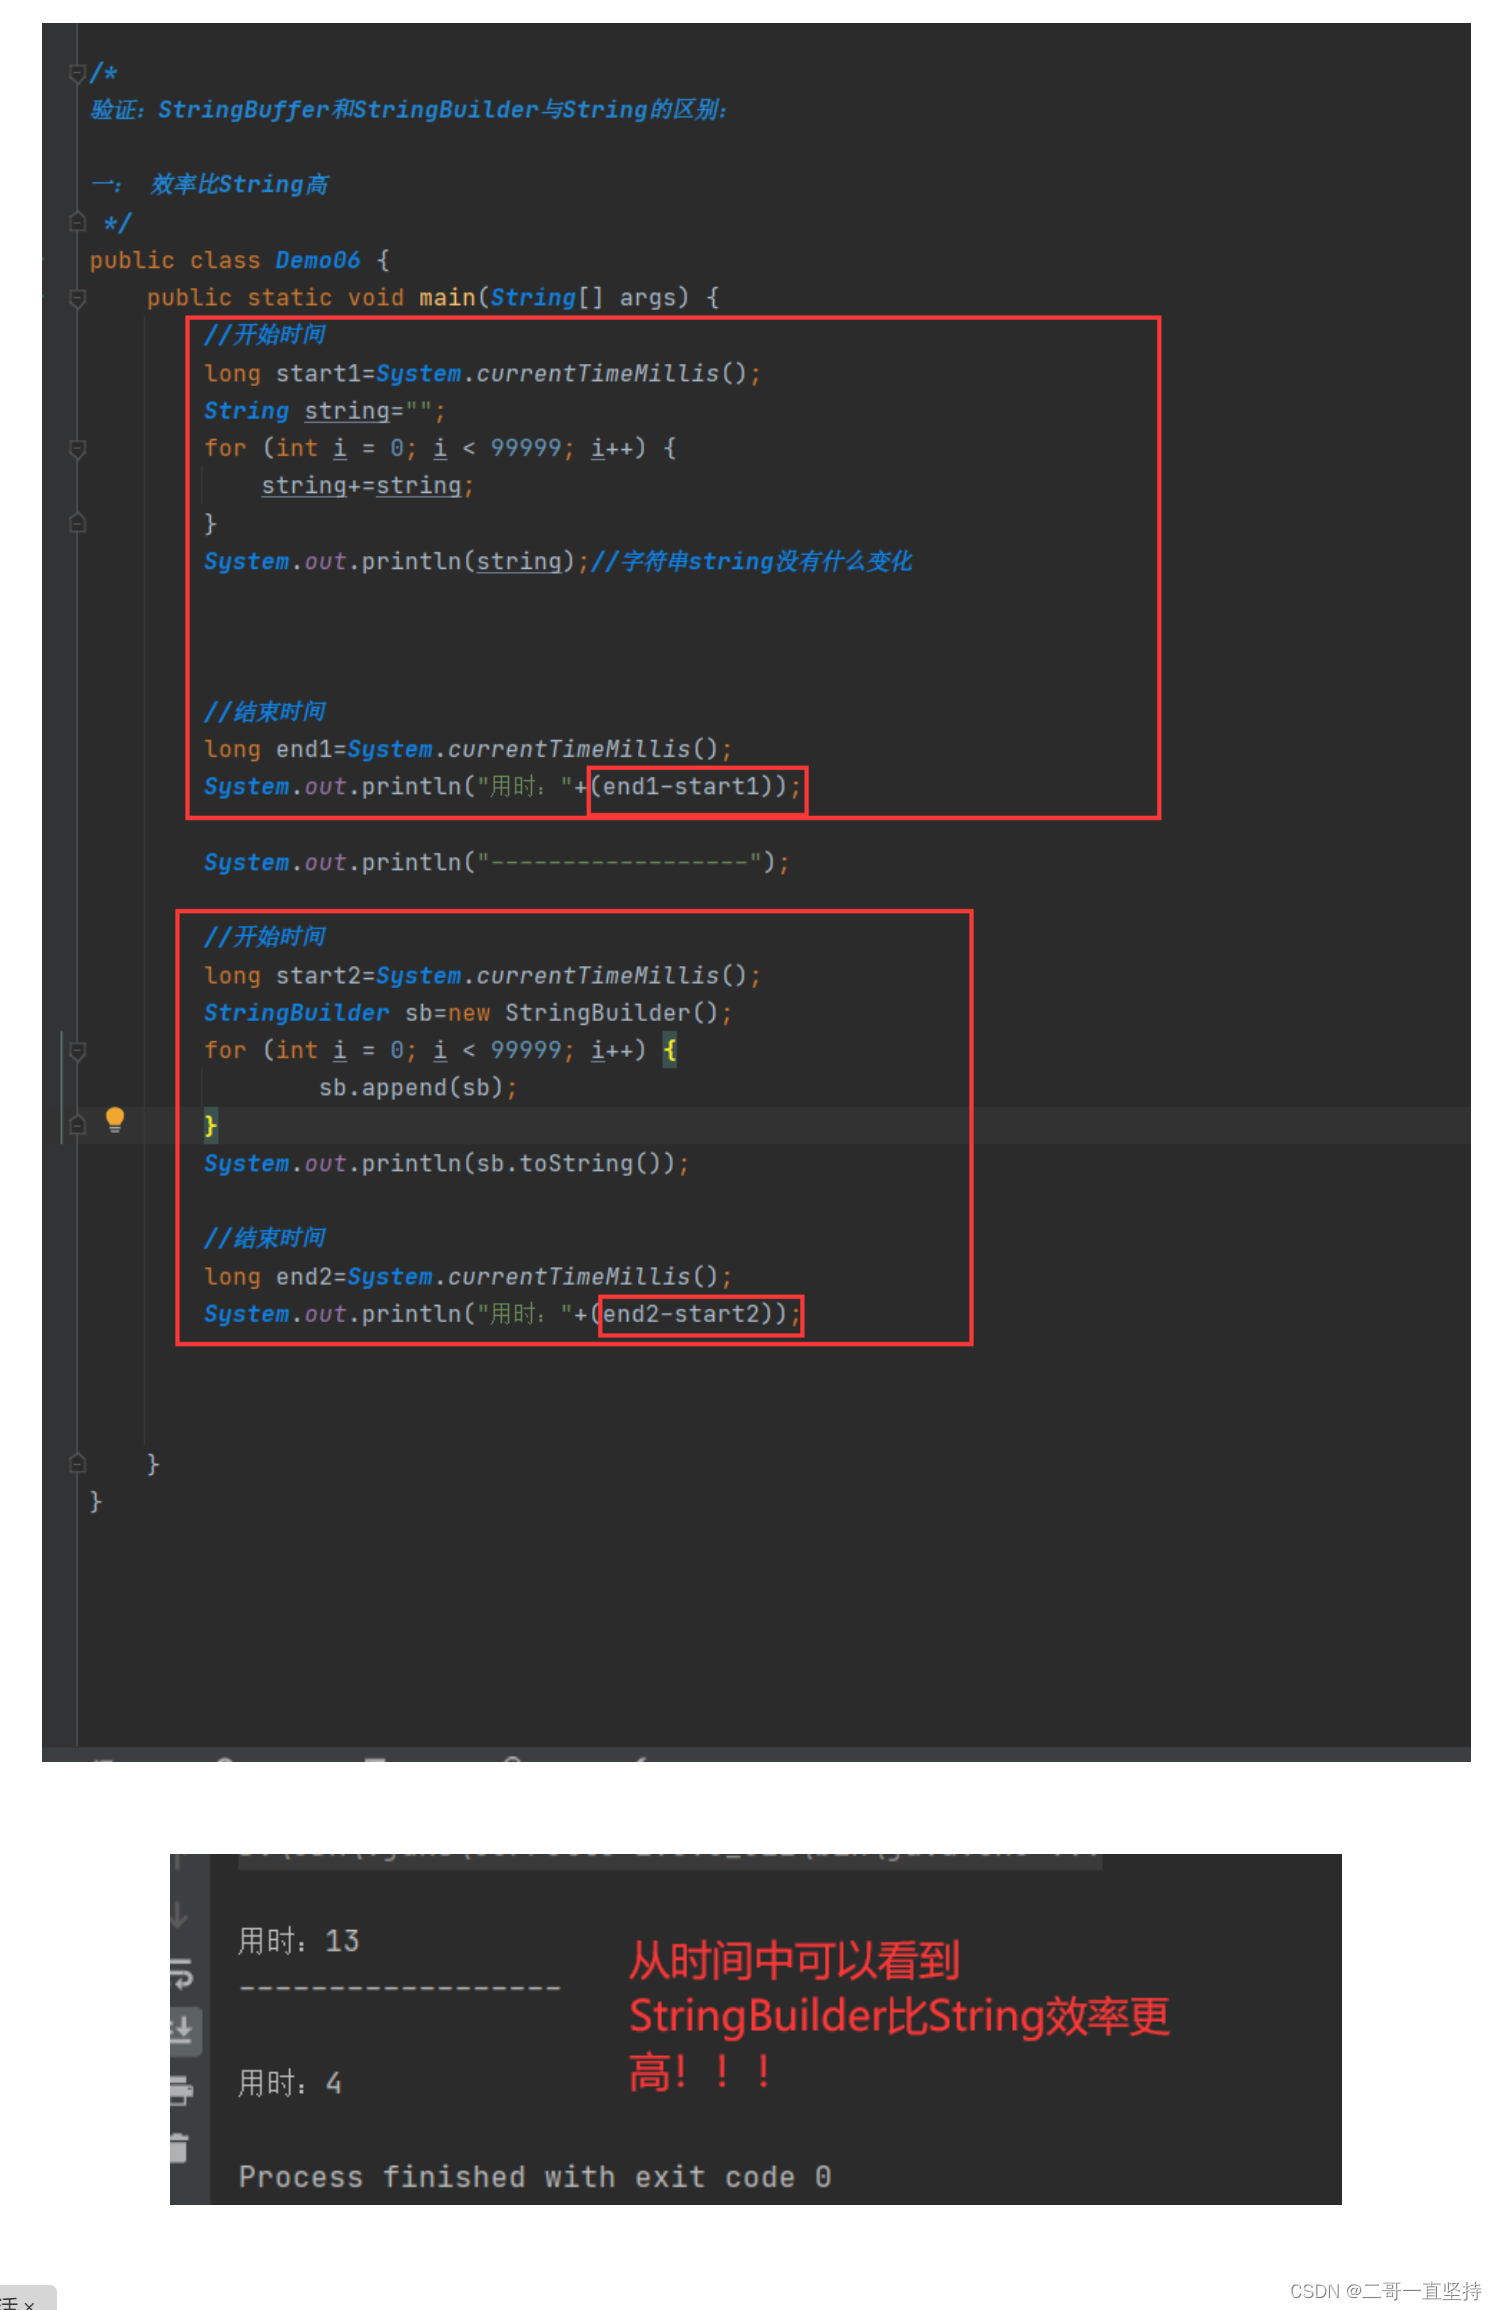This screenshot has width=1497, height=2310.
Task: Collapse the second for loop (sb.append)
Action: [x=77, y=1050]
